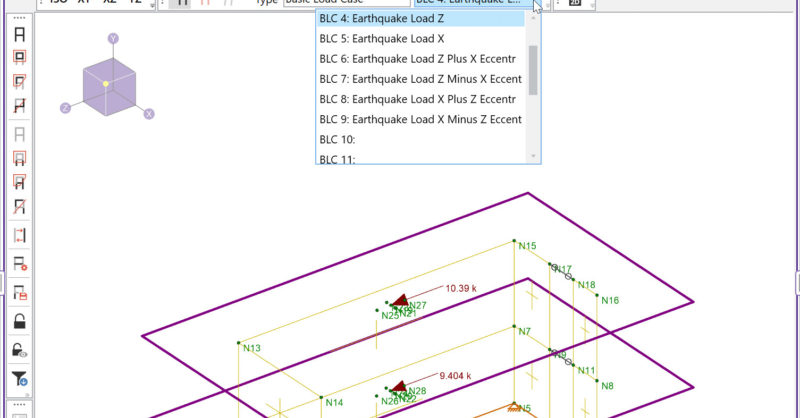Screen dimensions: 800x418
Task: Choose the Line Select tool
Action: click(19, 106)
